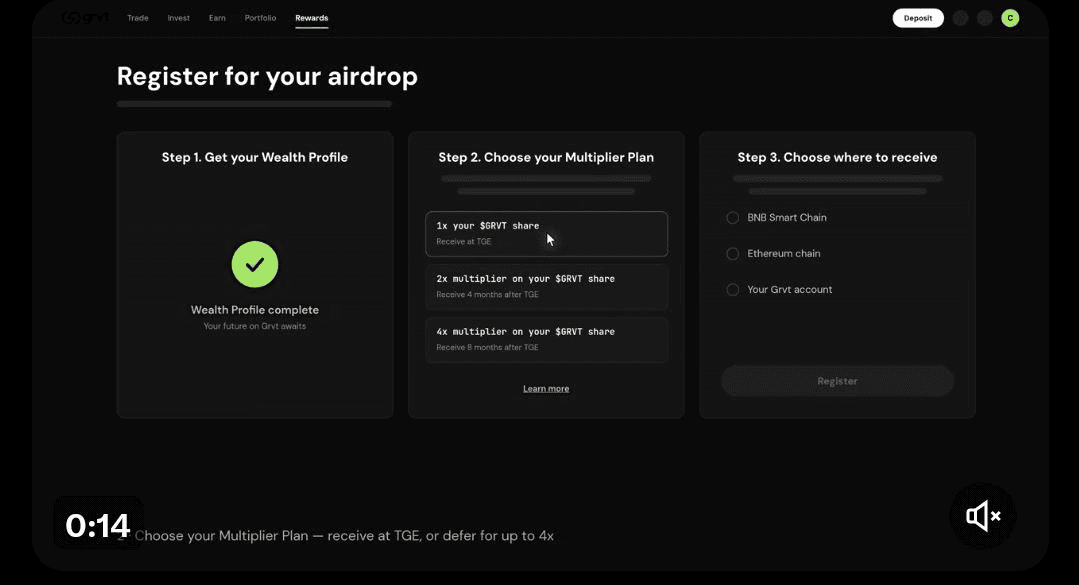Click the green Wealth Profile checkmark
Screen dimensions: 1079x585
coord(255,264)
